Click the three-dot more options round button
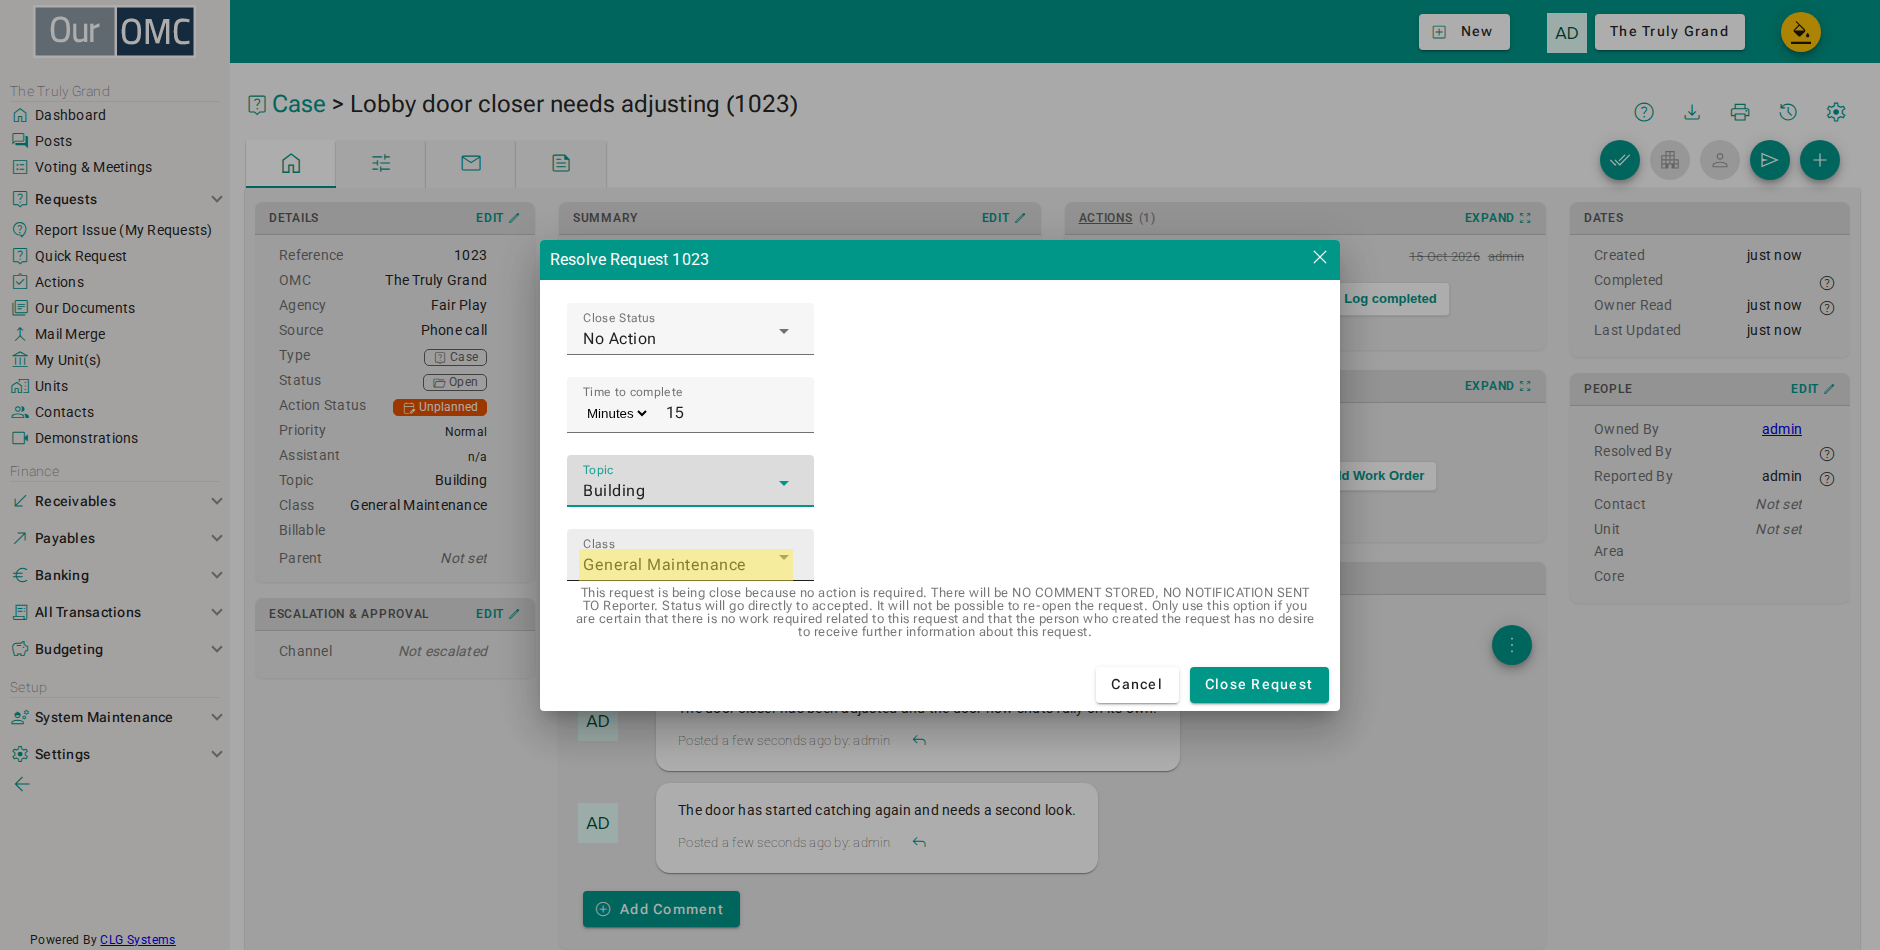 (1512, 645)
